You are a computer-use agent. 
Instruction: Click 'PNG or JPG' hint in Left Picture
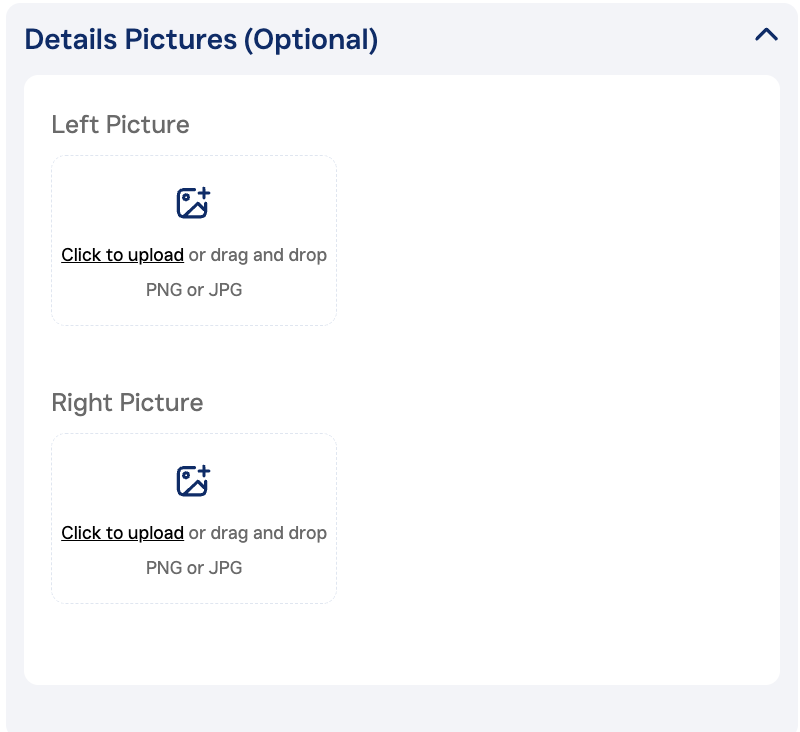click(194, 290)
